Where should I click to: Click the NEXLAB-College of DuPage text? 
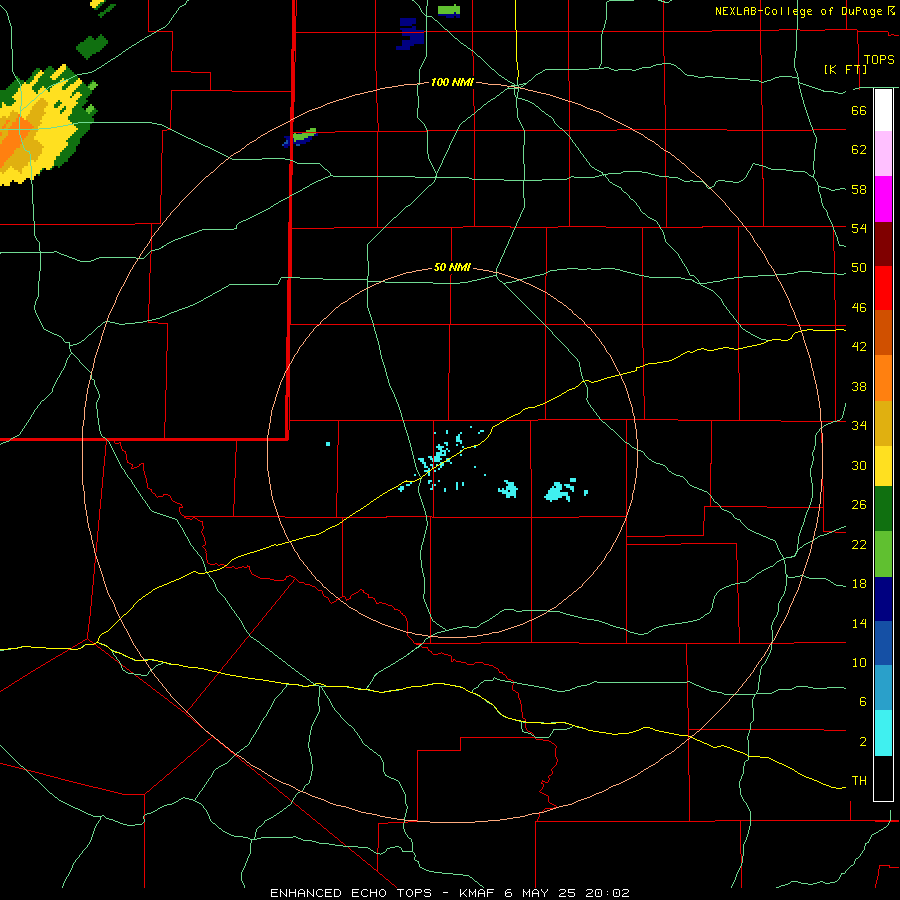tap(798, 11)
